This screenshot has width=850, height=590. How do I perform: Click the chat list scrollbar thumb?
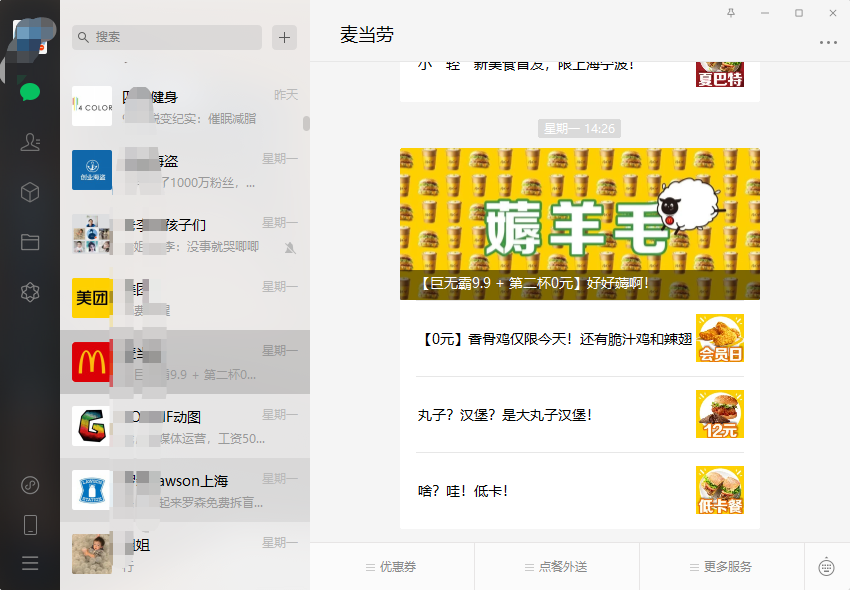[x=306, y=124]
